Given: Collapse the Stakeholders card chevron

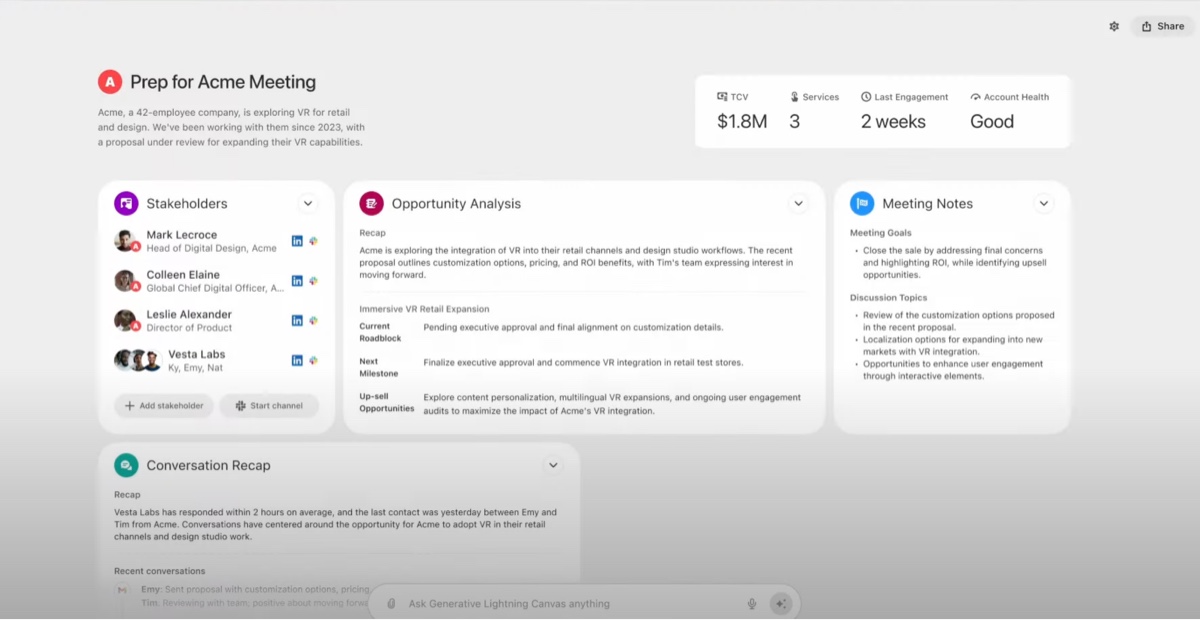Looking at the screenshot, I should pyautogui.click(x=308, y=204).
